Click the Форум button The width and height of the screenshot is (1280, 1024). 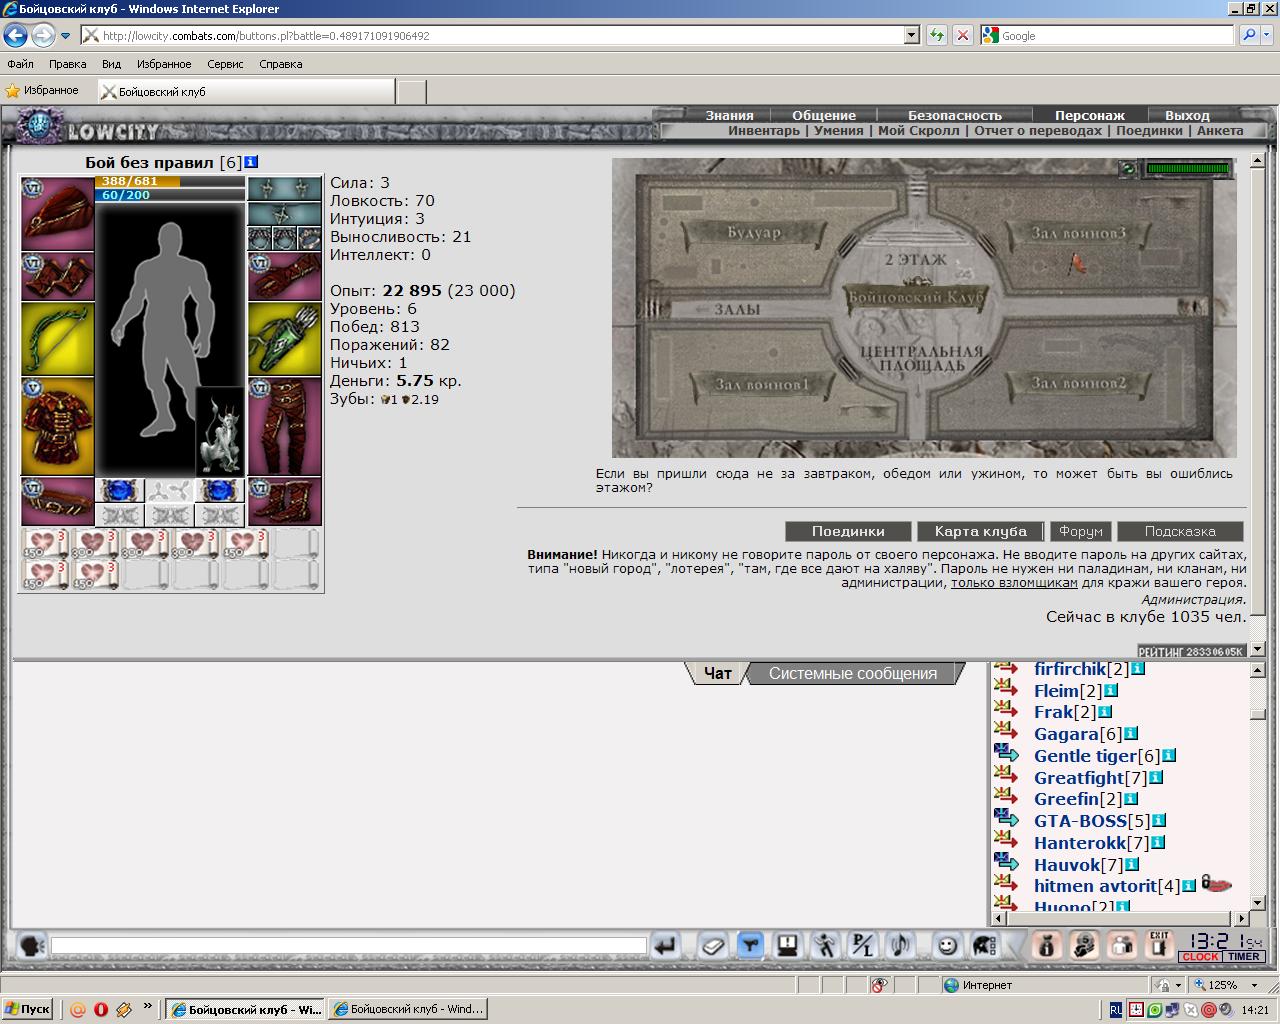1081,531
